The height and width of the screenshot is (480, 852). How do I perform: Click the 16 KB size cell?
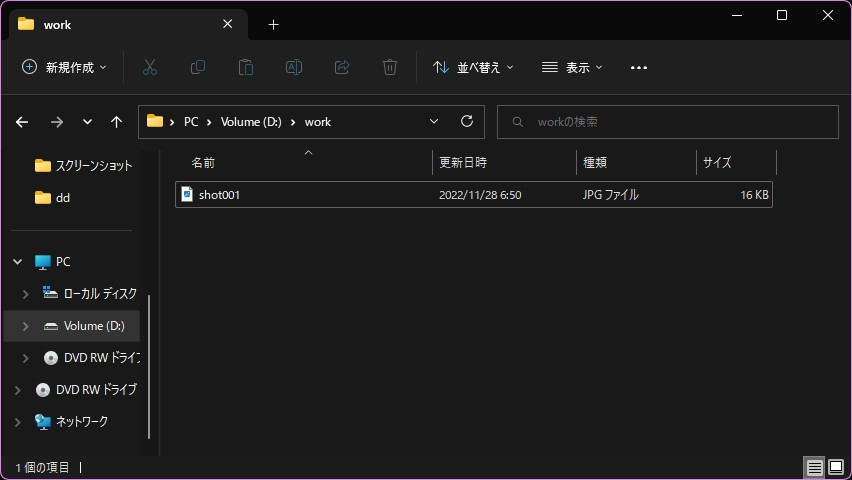tap(754, 195)
